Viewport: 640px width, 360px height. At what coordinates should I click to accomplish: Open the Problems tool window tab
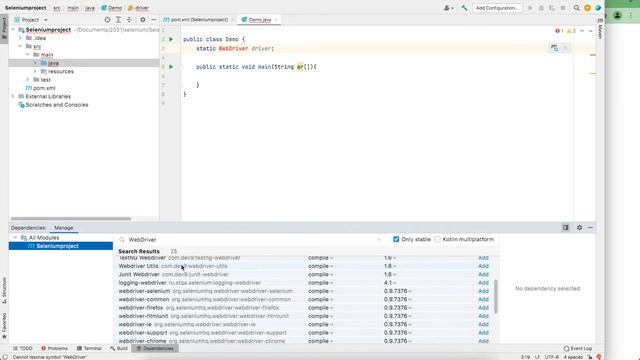pyautogui.click(x=54, y=348)
